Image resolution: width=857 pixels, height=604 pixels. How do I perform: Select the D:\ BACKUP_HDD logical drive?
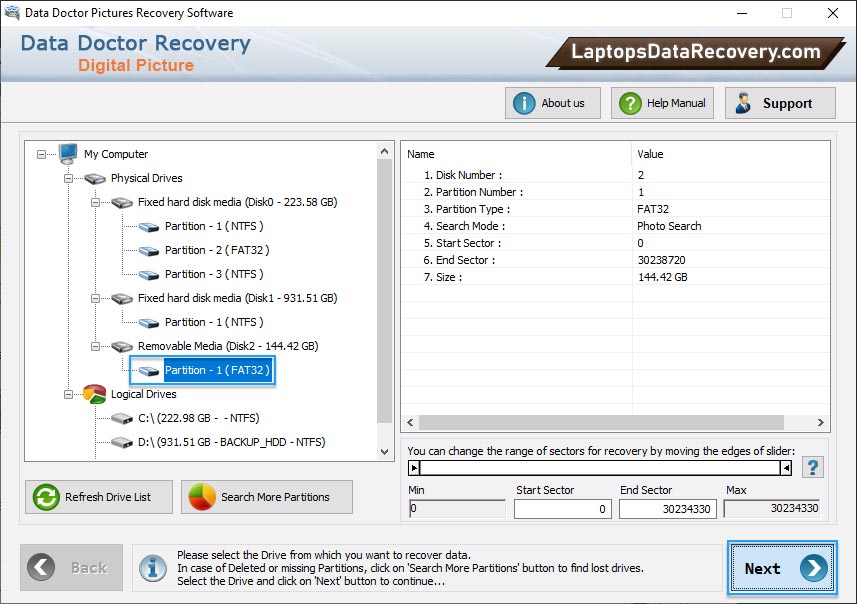click(231, 442)
